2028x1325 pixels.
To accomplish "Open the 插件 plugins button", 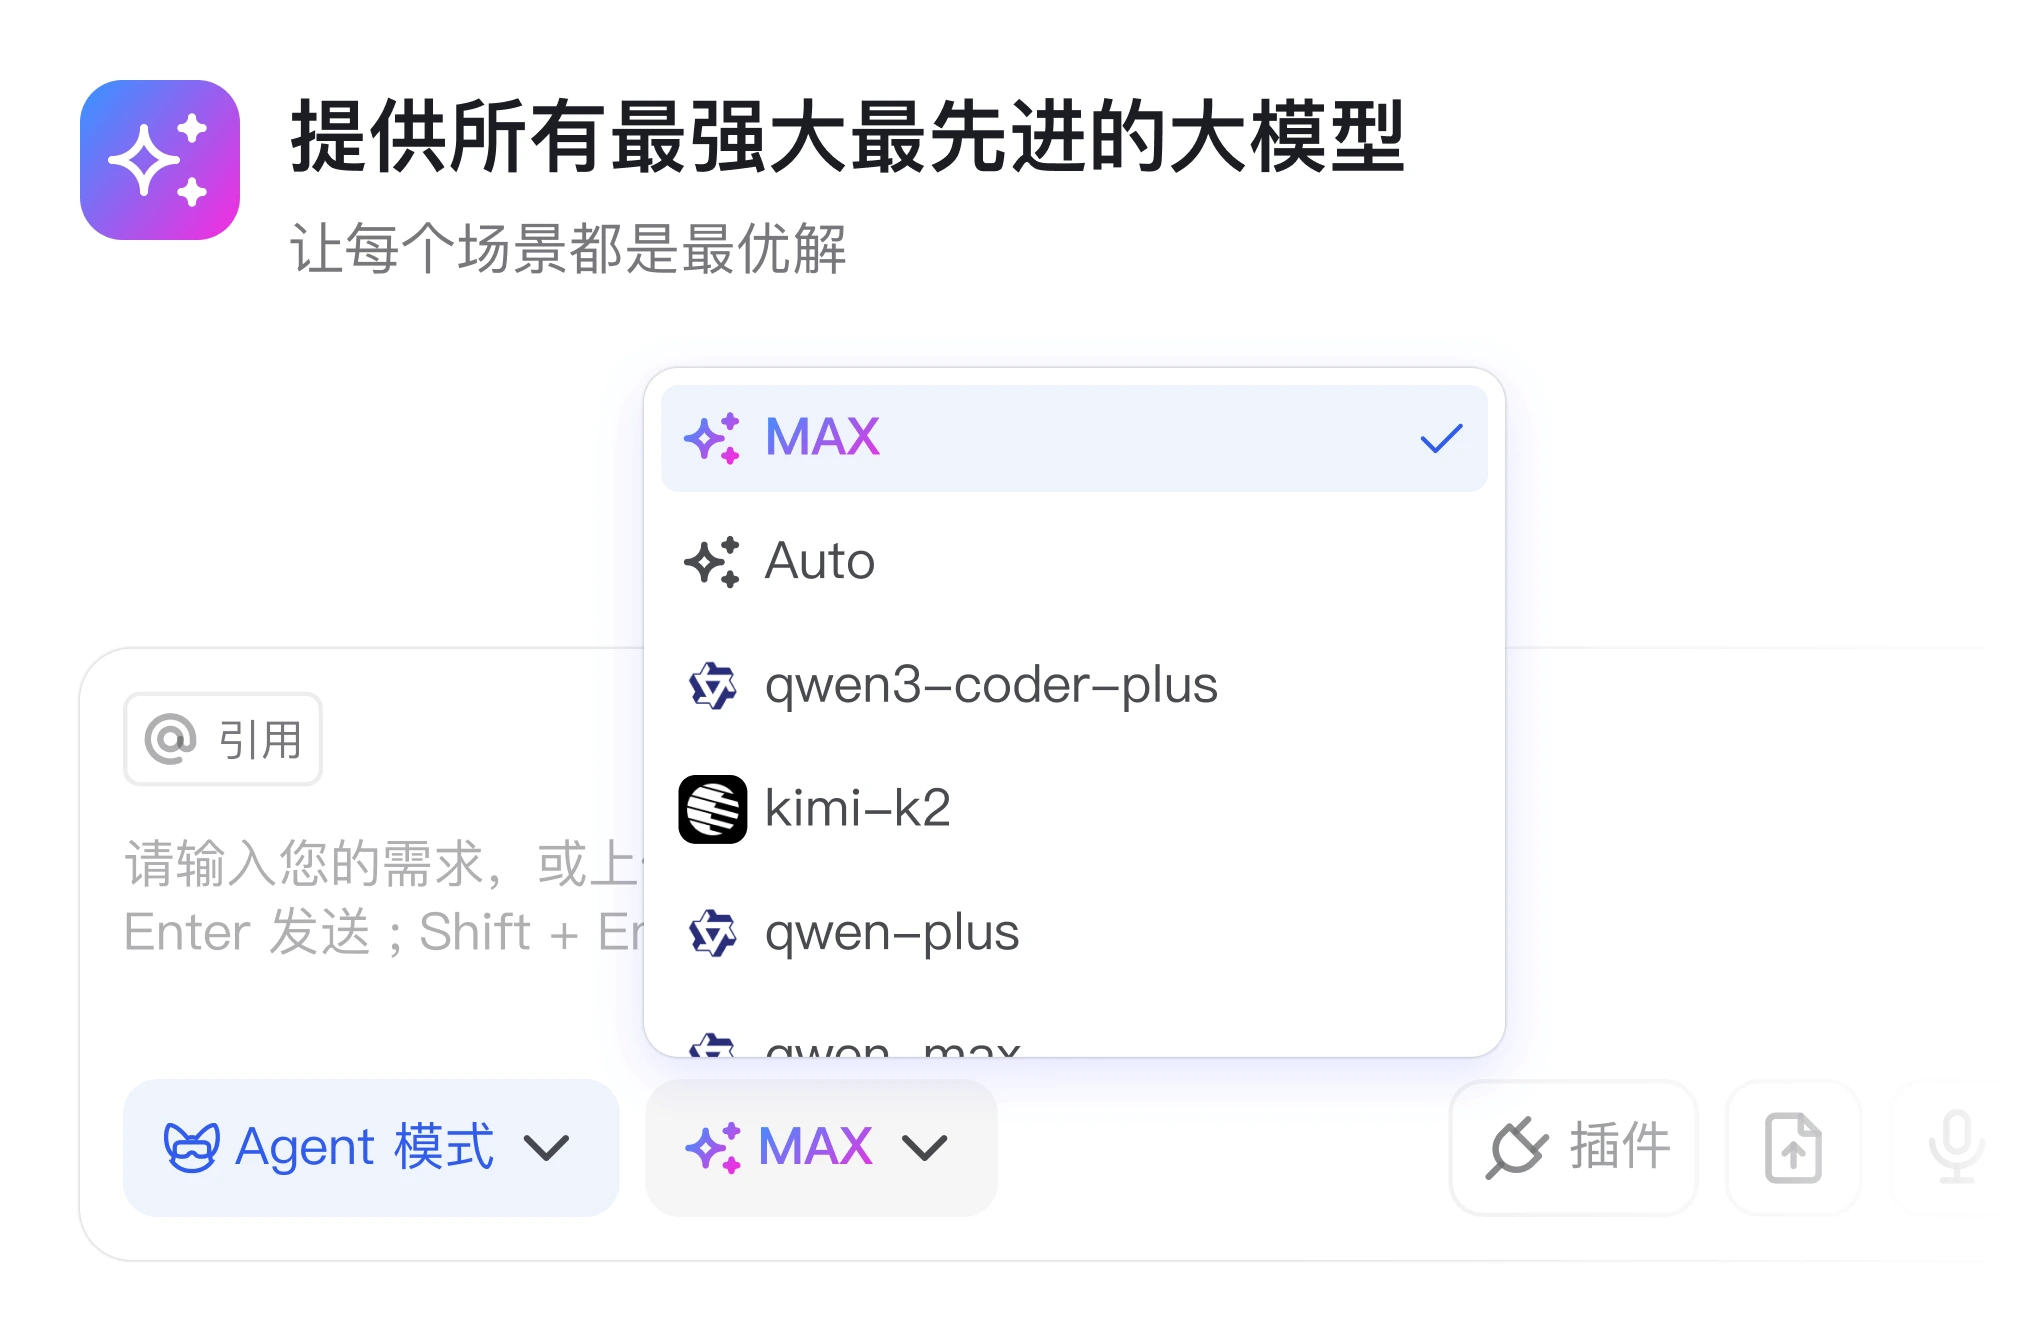I will 1574,1147.
